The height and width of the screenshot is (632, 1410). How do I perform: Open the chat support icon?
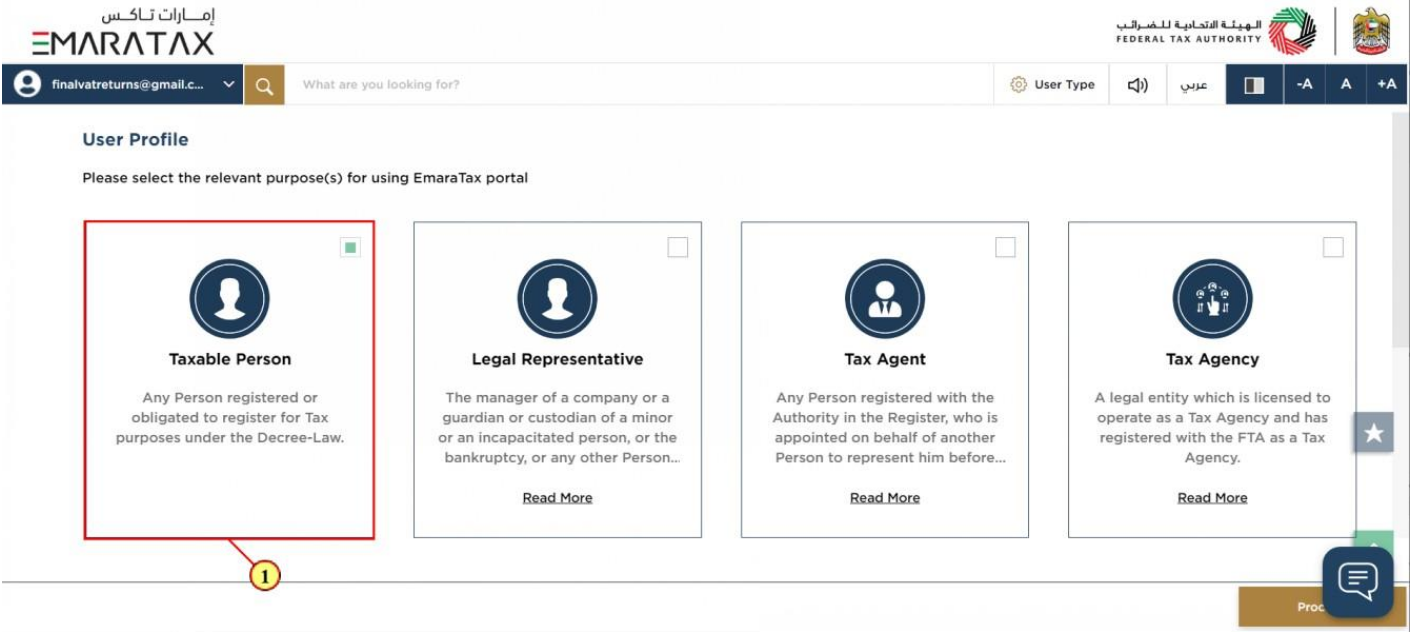click(1358, 582)
